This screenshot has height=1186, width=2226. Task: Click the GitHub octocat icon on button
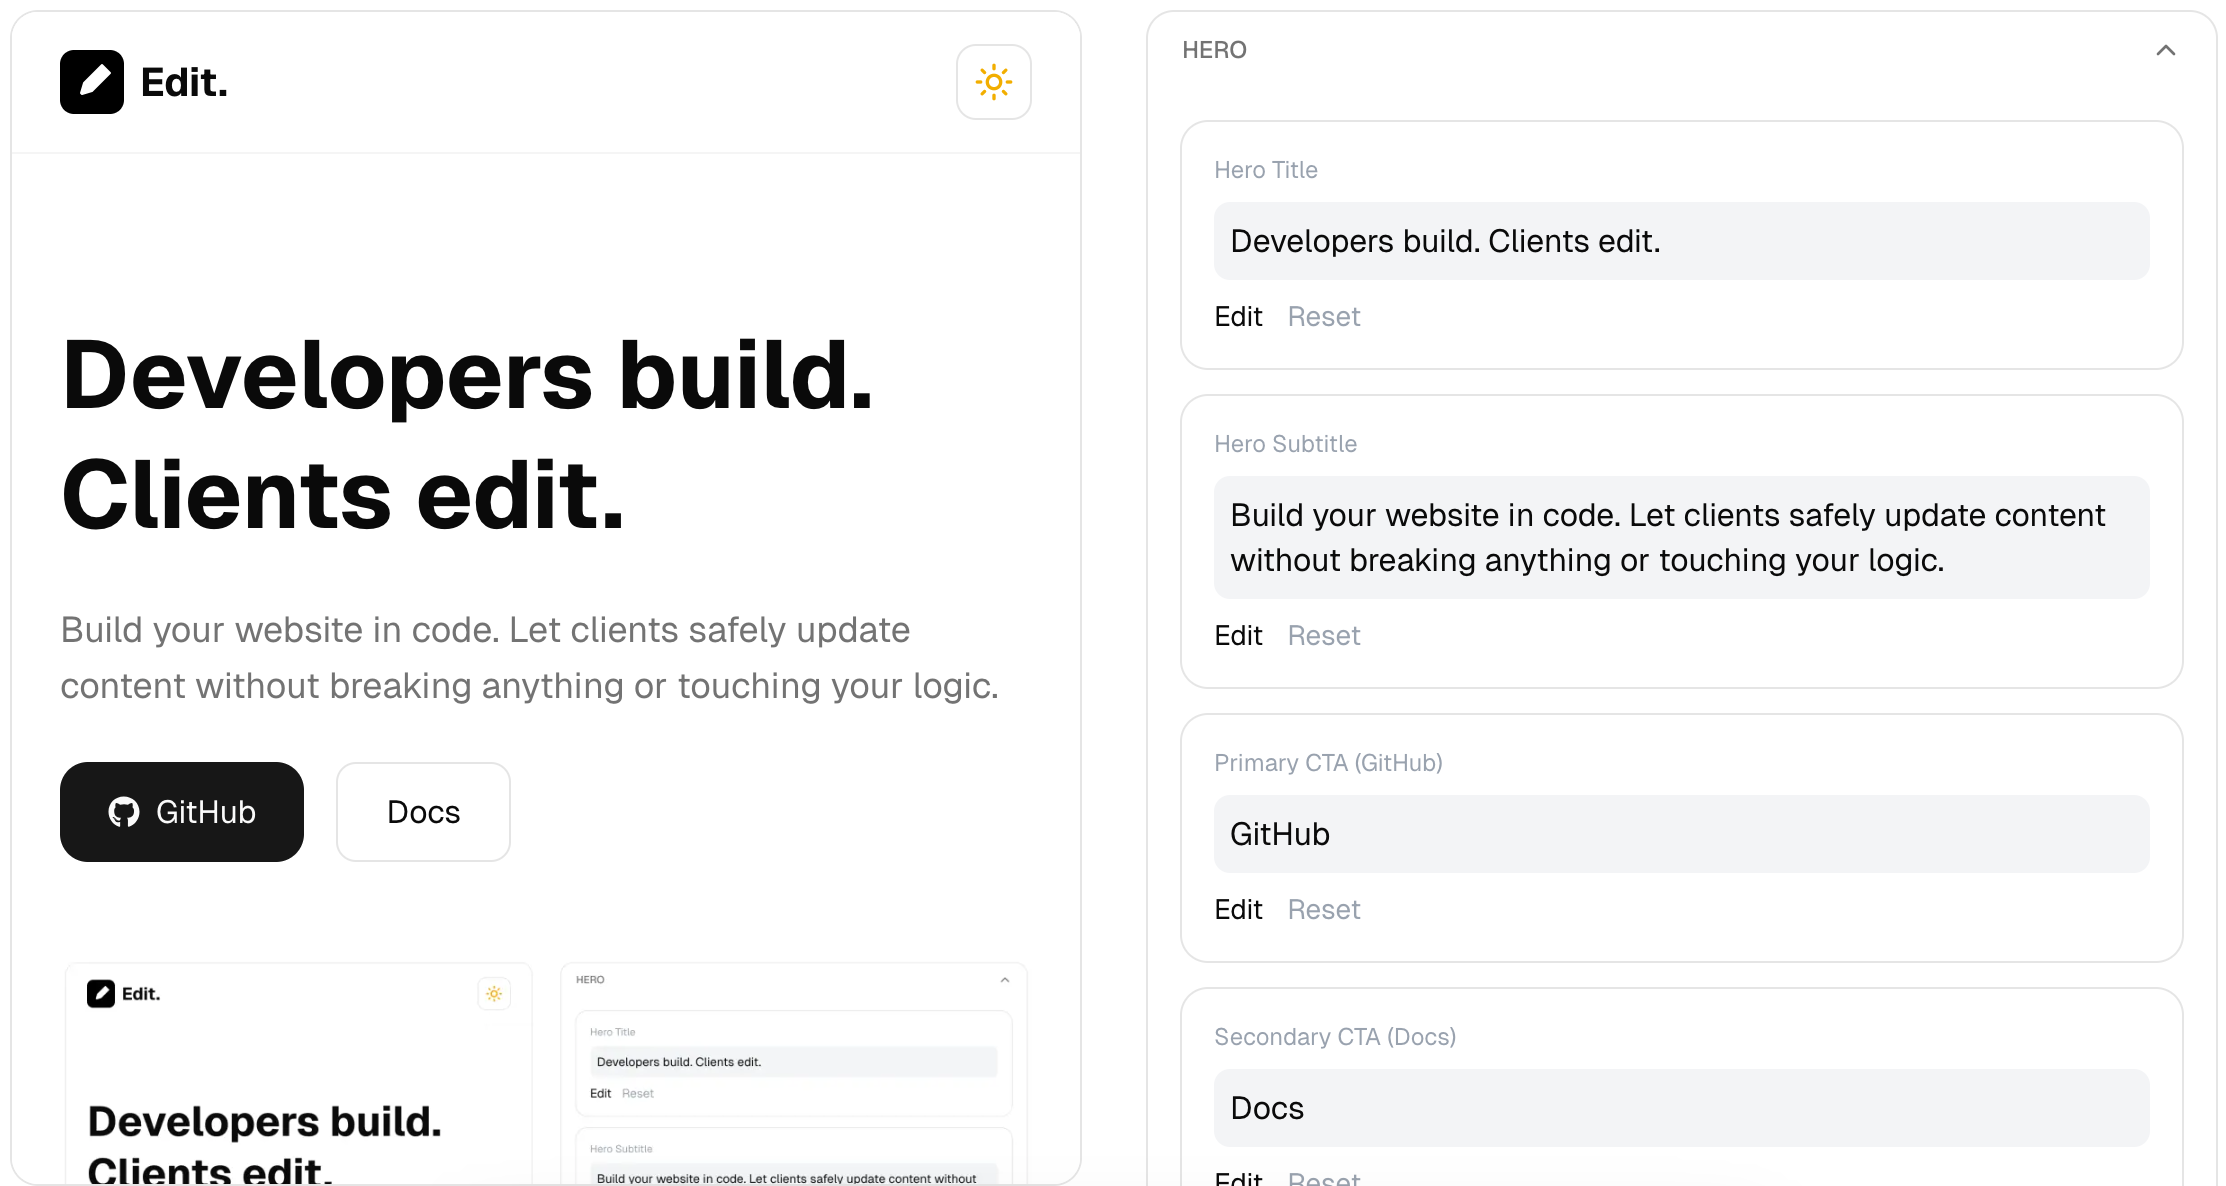124,812
